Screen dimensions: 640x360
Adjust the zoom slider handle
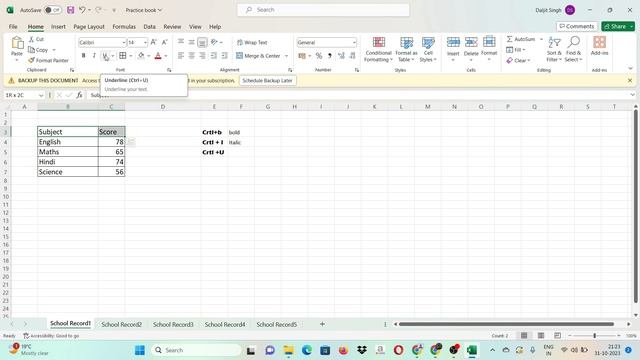(595, 336)
